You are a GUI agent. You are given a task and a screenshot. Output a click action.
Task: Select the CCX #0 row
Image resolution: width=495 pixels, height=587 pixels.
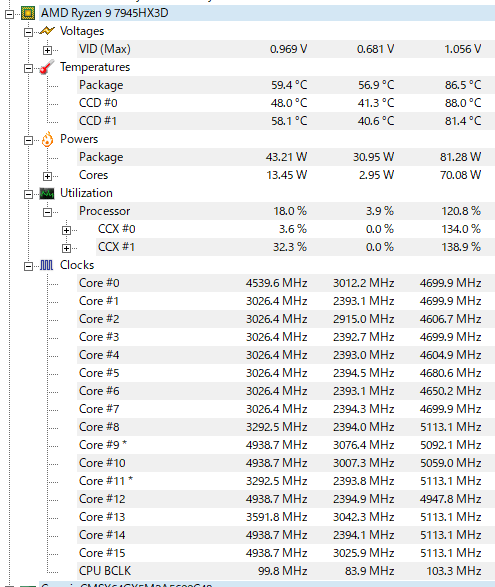(295, 229)
